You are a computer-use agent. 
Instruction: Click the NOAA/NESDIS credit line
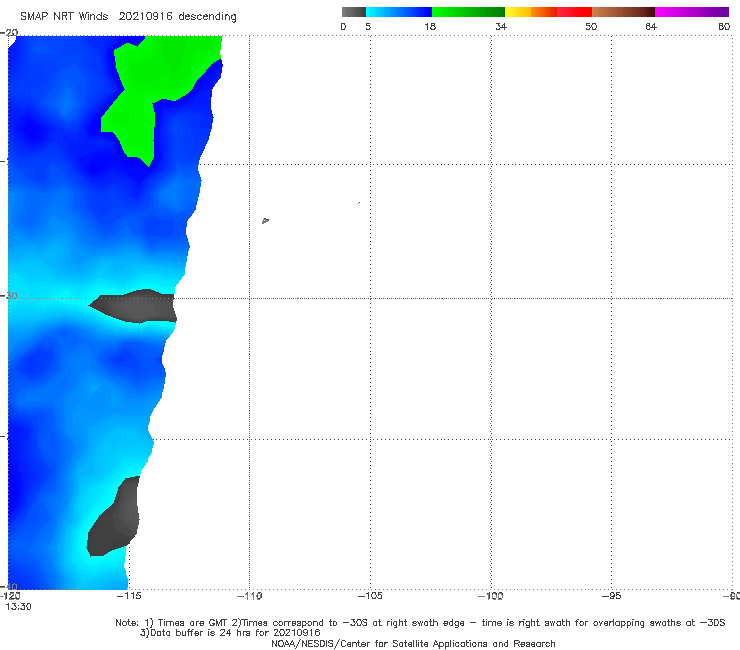point(413,643)
